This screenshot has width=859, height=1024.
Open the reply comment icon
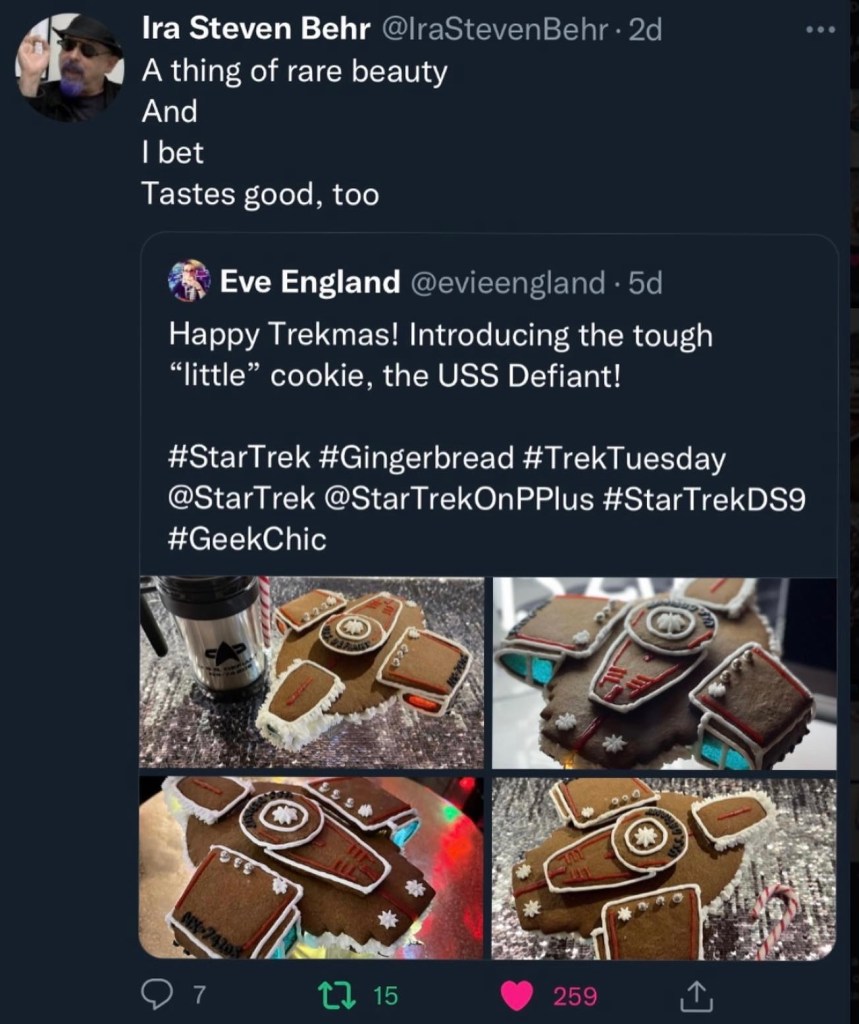[x=158, y=994]
